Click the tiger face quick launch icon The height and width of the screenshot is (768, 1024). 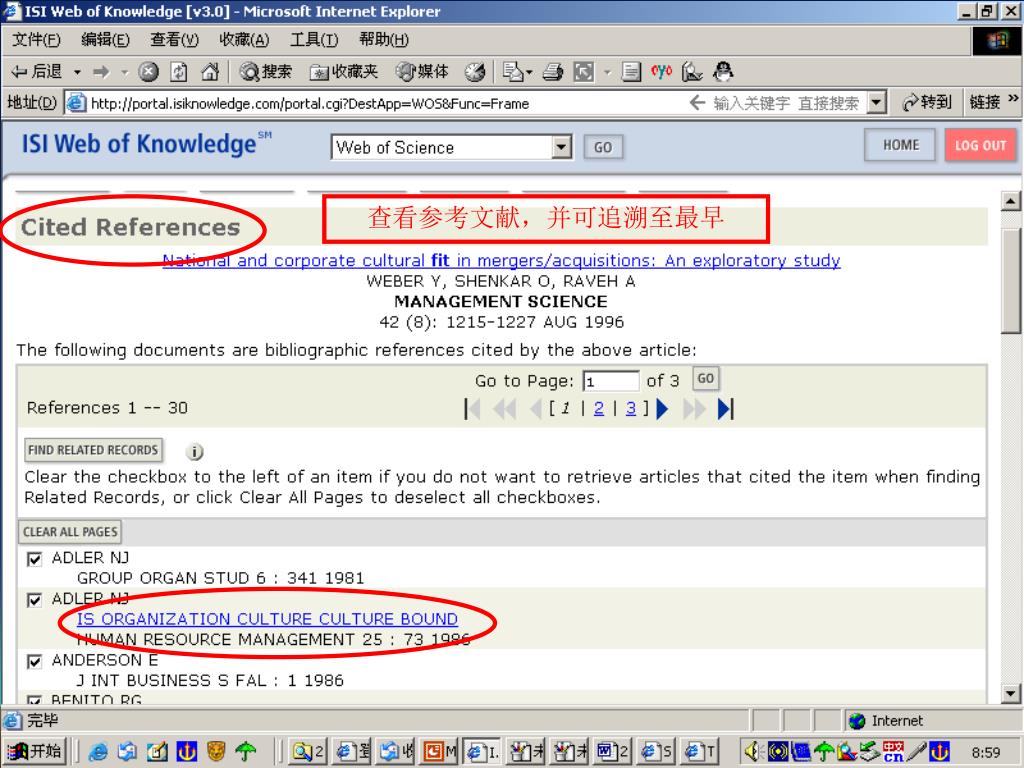coord(216,752)
